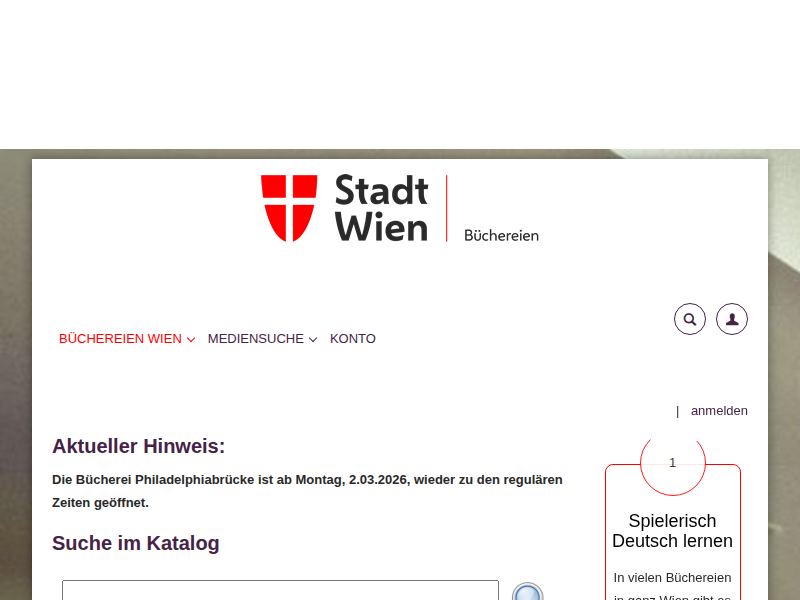Expand chevron next to BÜCHEREIEN WIEN
The height and width of the screenshot is (600, 800).
coord(191,340)
